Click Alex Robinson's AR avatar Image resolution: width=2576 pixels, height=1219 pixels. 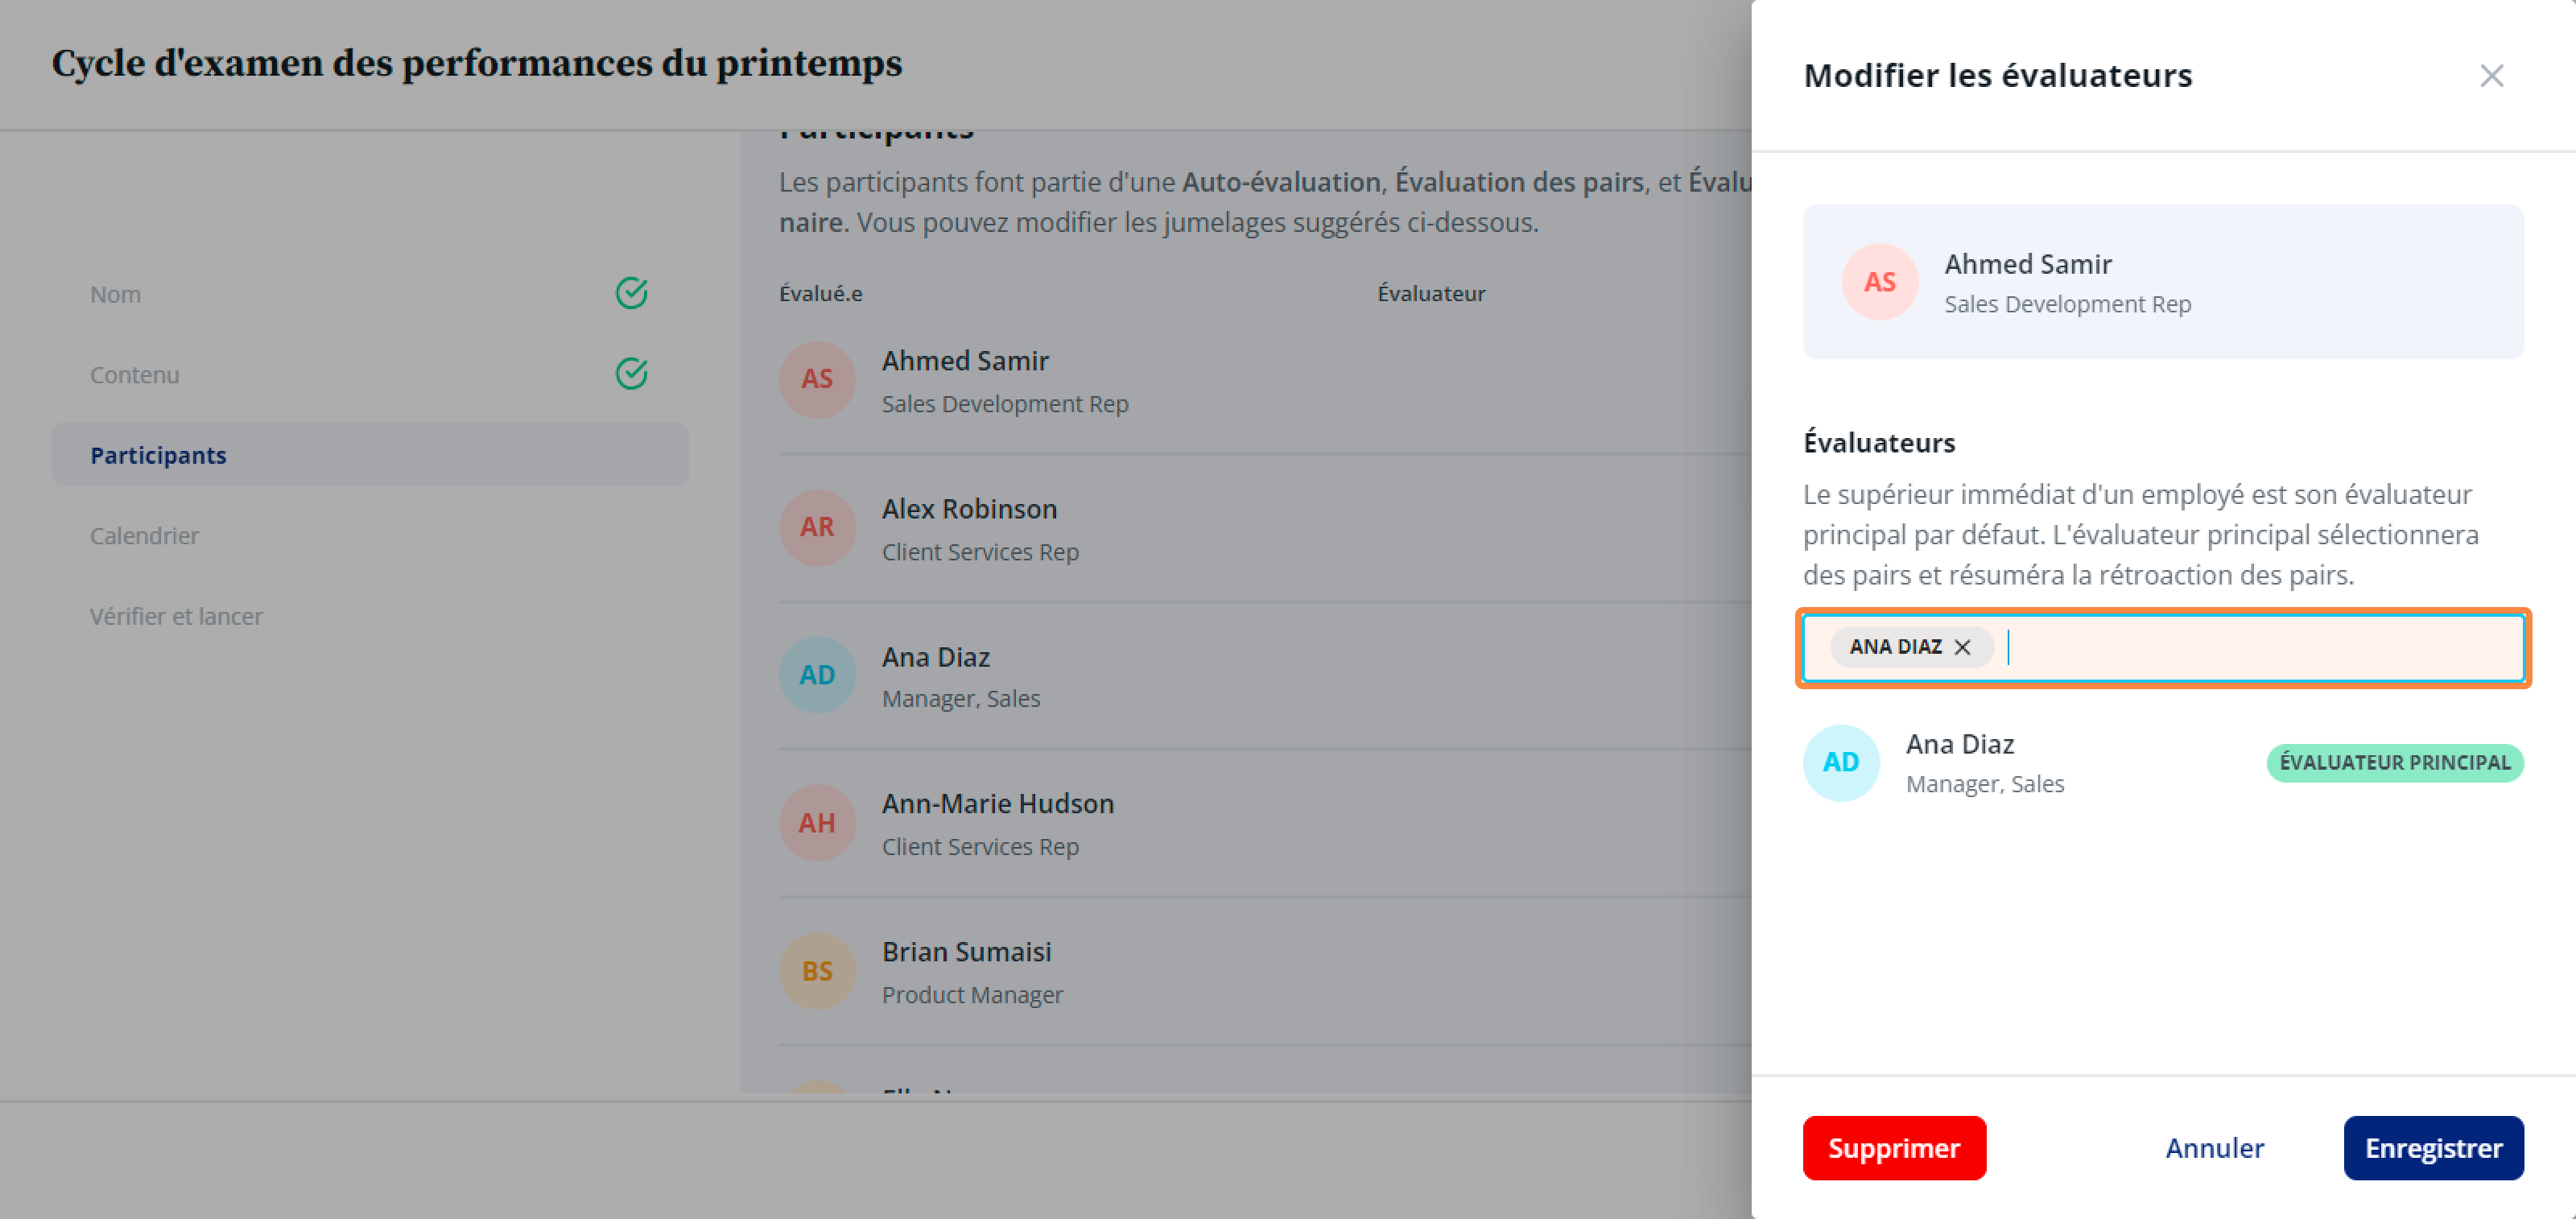pos(817,527)
